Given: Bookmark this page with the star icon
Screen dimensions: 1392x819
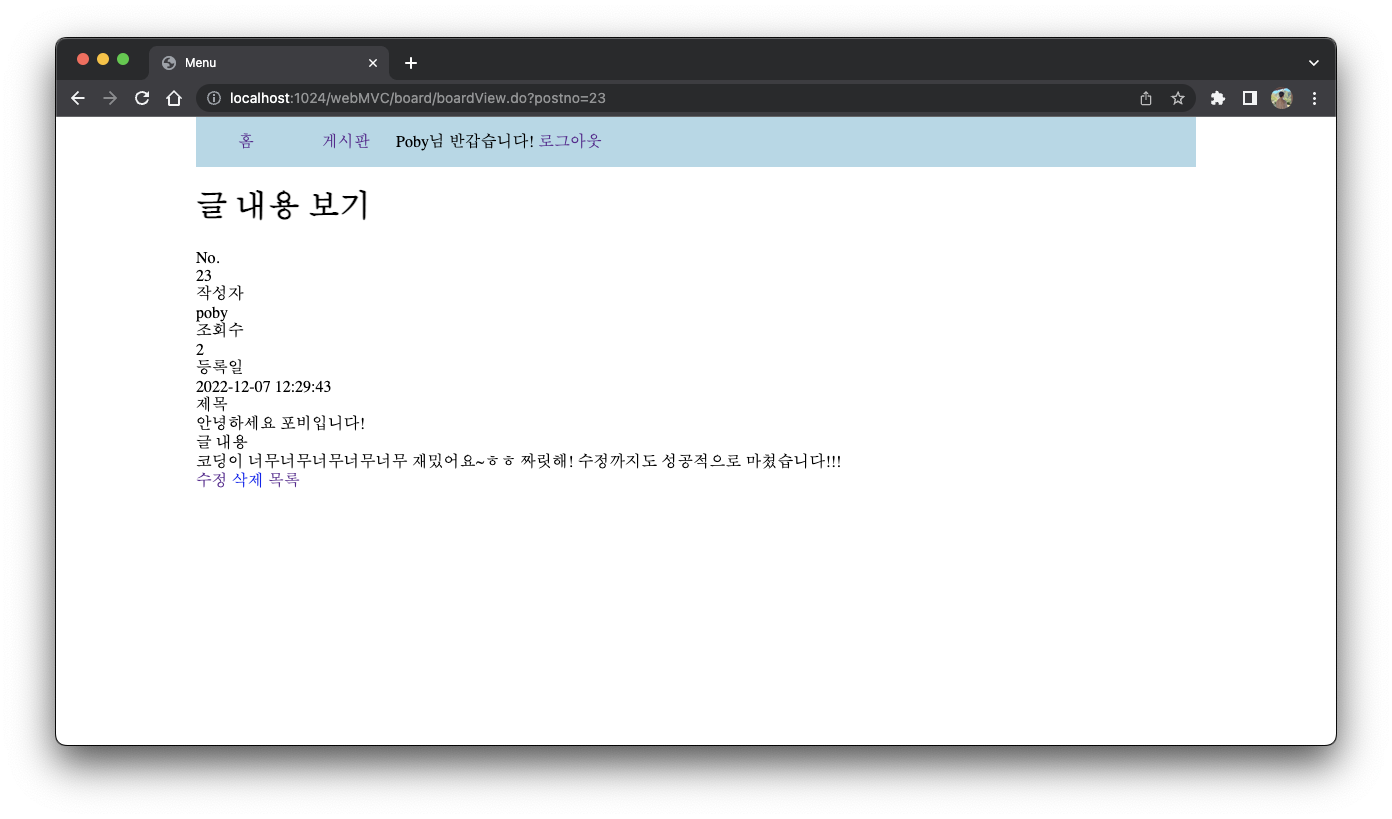Looking at the screenshot, I should (1178, 98).
